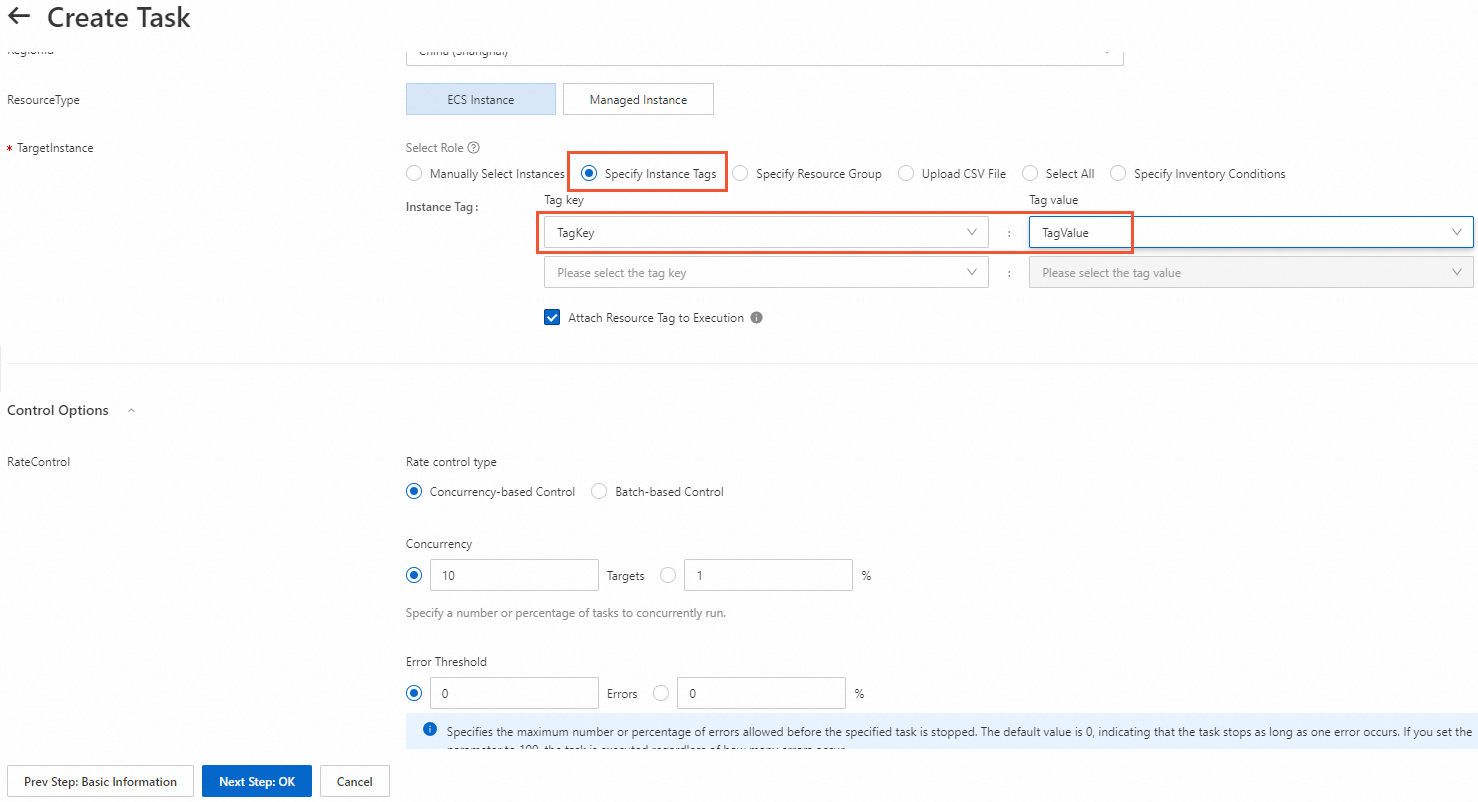Click the Cancel button
Viewport: 1478px width, 802px height.
354,782
